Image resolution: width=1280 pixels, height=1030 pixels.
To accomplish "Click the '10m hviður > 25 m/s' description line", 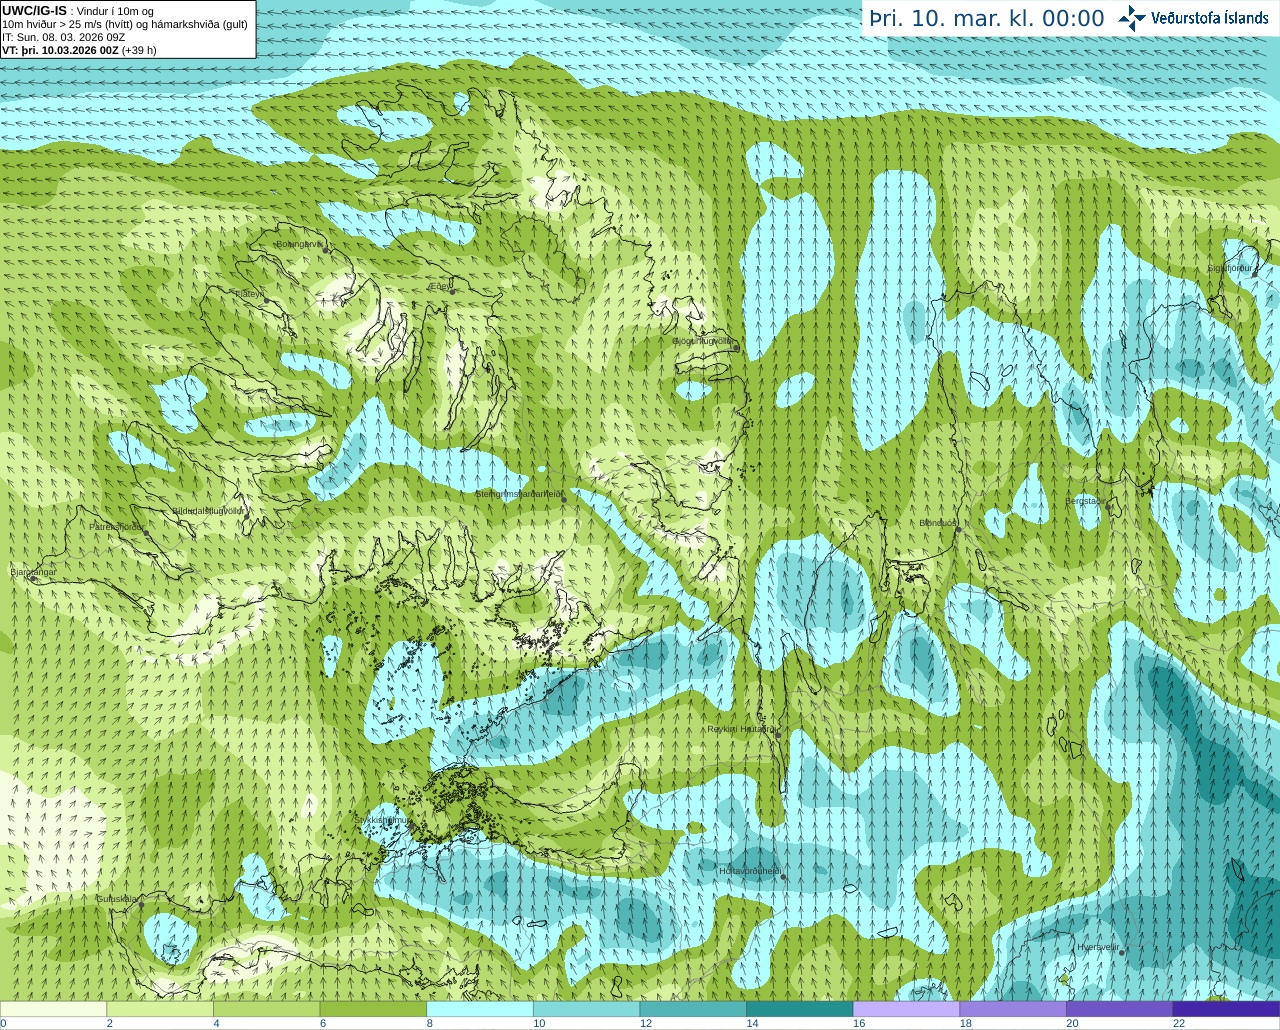I will coord(124,24).
